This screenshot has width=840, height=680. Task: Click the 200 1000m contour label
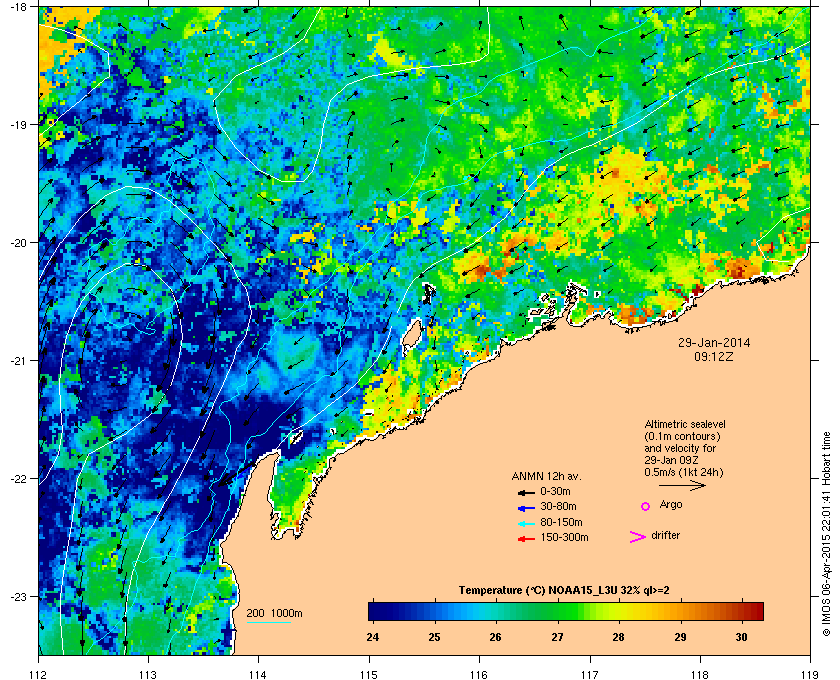[274, 614]
